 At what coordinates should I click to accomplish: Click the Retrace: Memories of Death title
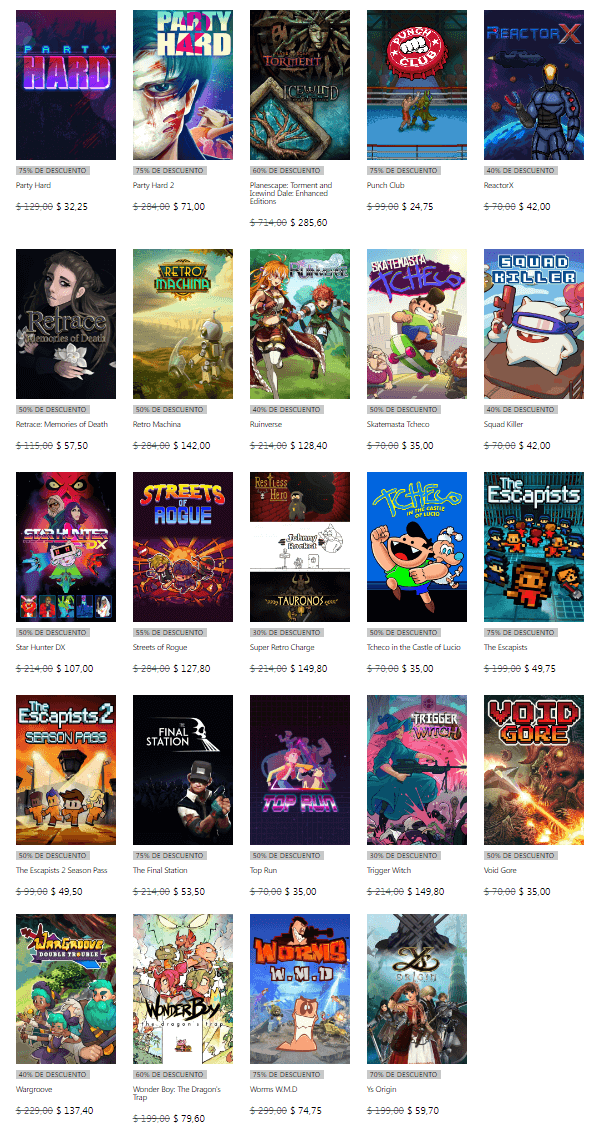pyautogui.click(x=62, y=425)
